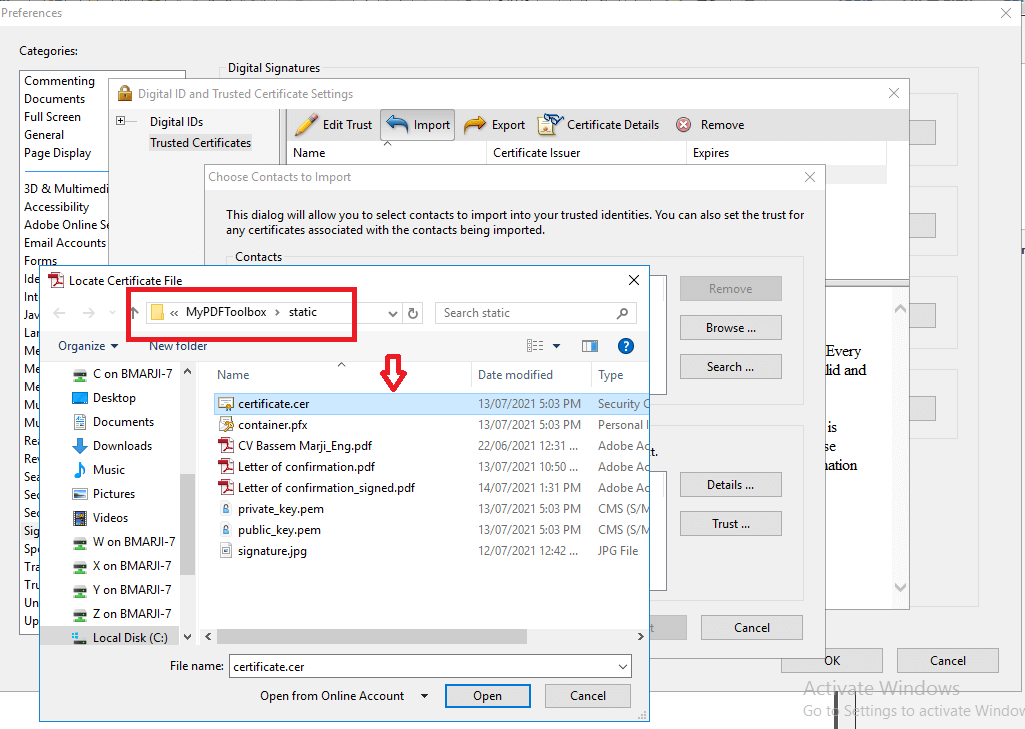Open Certificate Details via its toolbar icon
Viewport: 1025px width, 729px height.
click(x=550, y=124)
